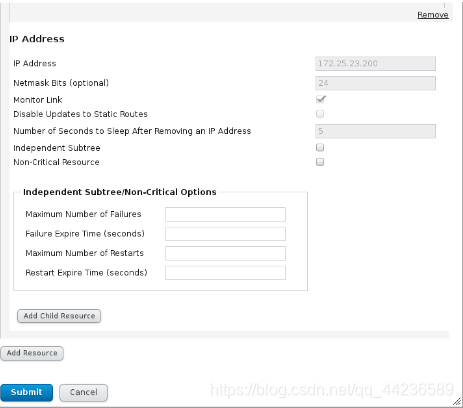The width and height of the screenshot is (463, 408).
Task: Cancel the dialog
Action: (x=83, y=392)
